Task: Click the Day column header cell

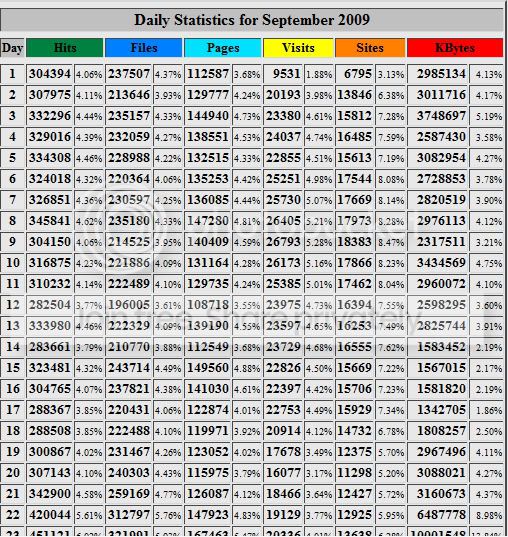Action: pyautogui.click(x=12, y=48)
